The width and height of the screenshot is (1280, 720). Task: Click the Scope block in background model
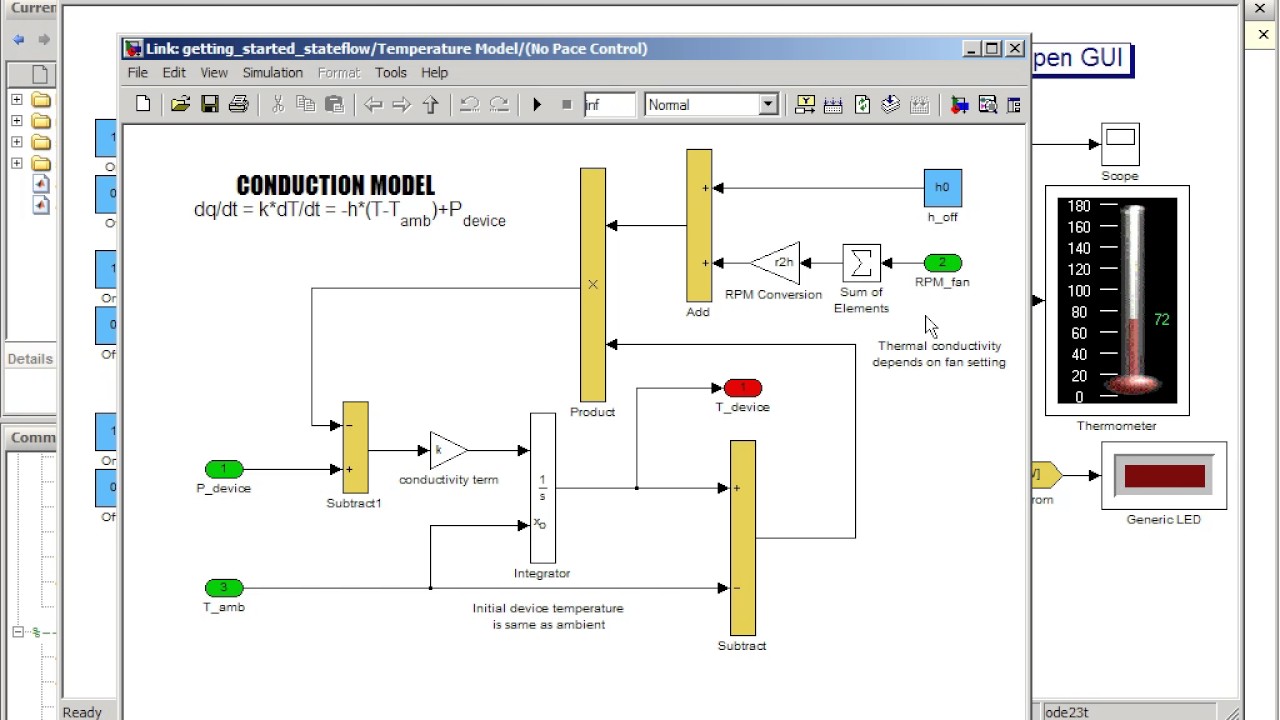point(1120,145)
